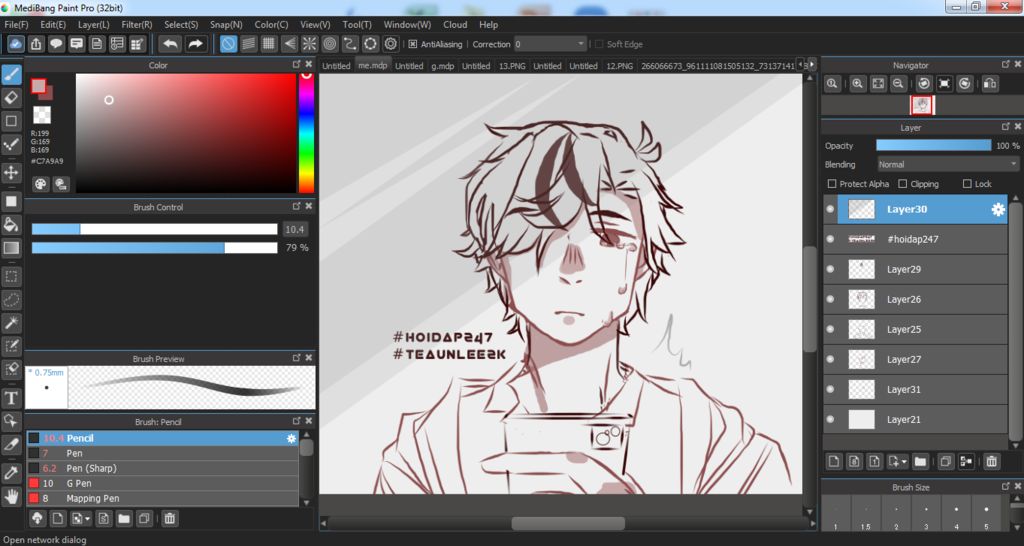Turn snap off icon

228,44
